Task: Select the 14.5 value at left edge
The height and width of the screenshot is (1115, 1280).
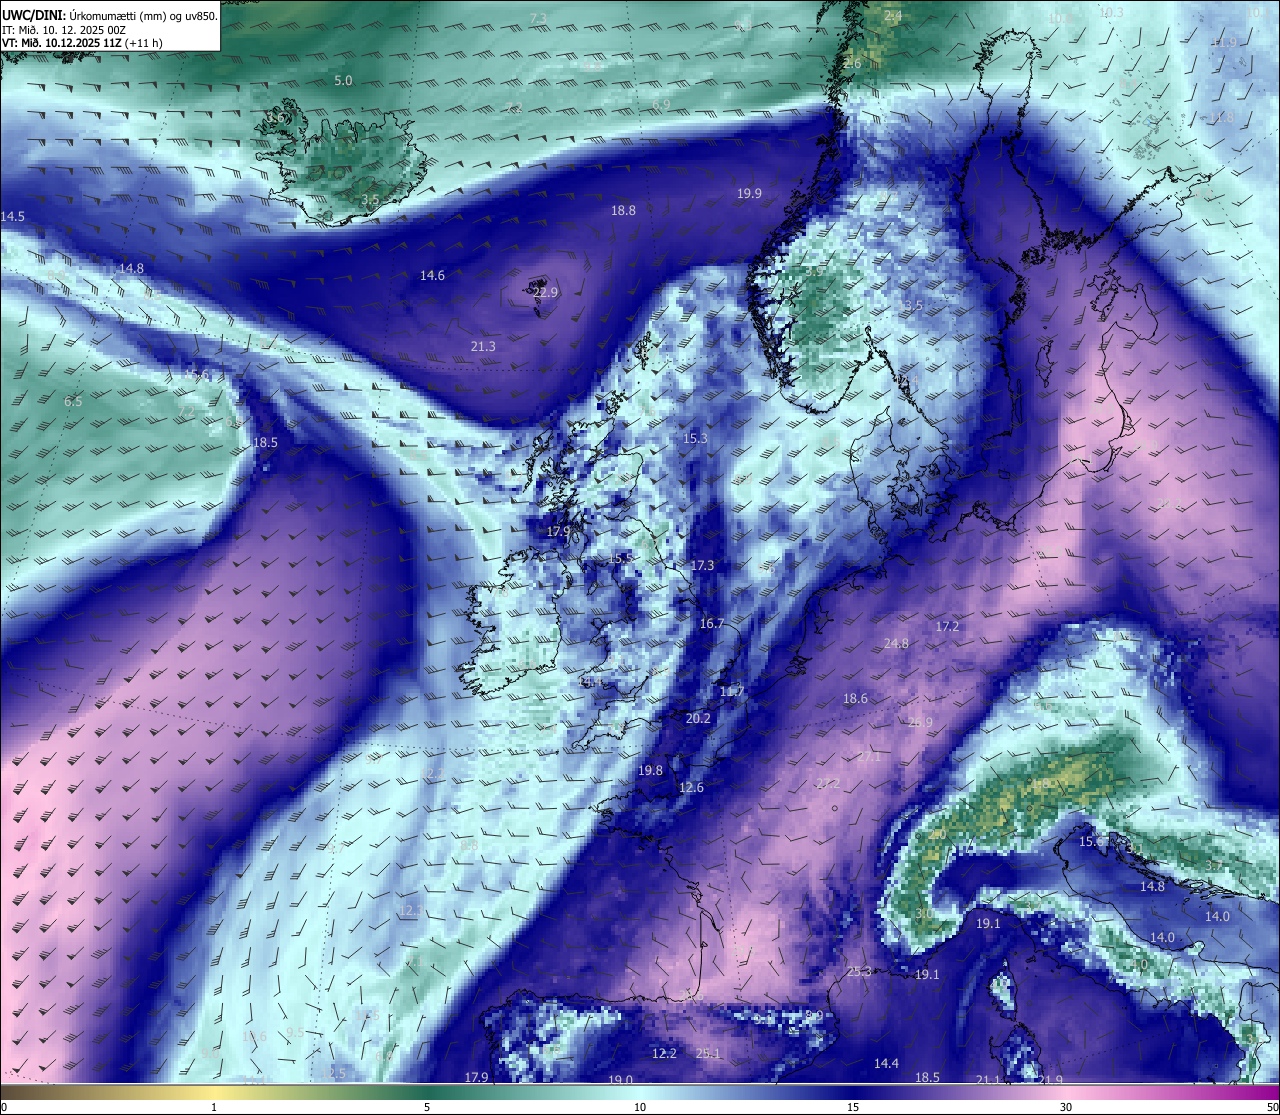Action: 13,217
